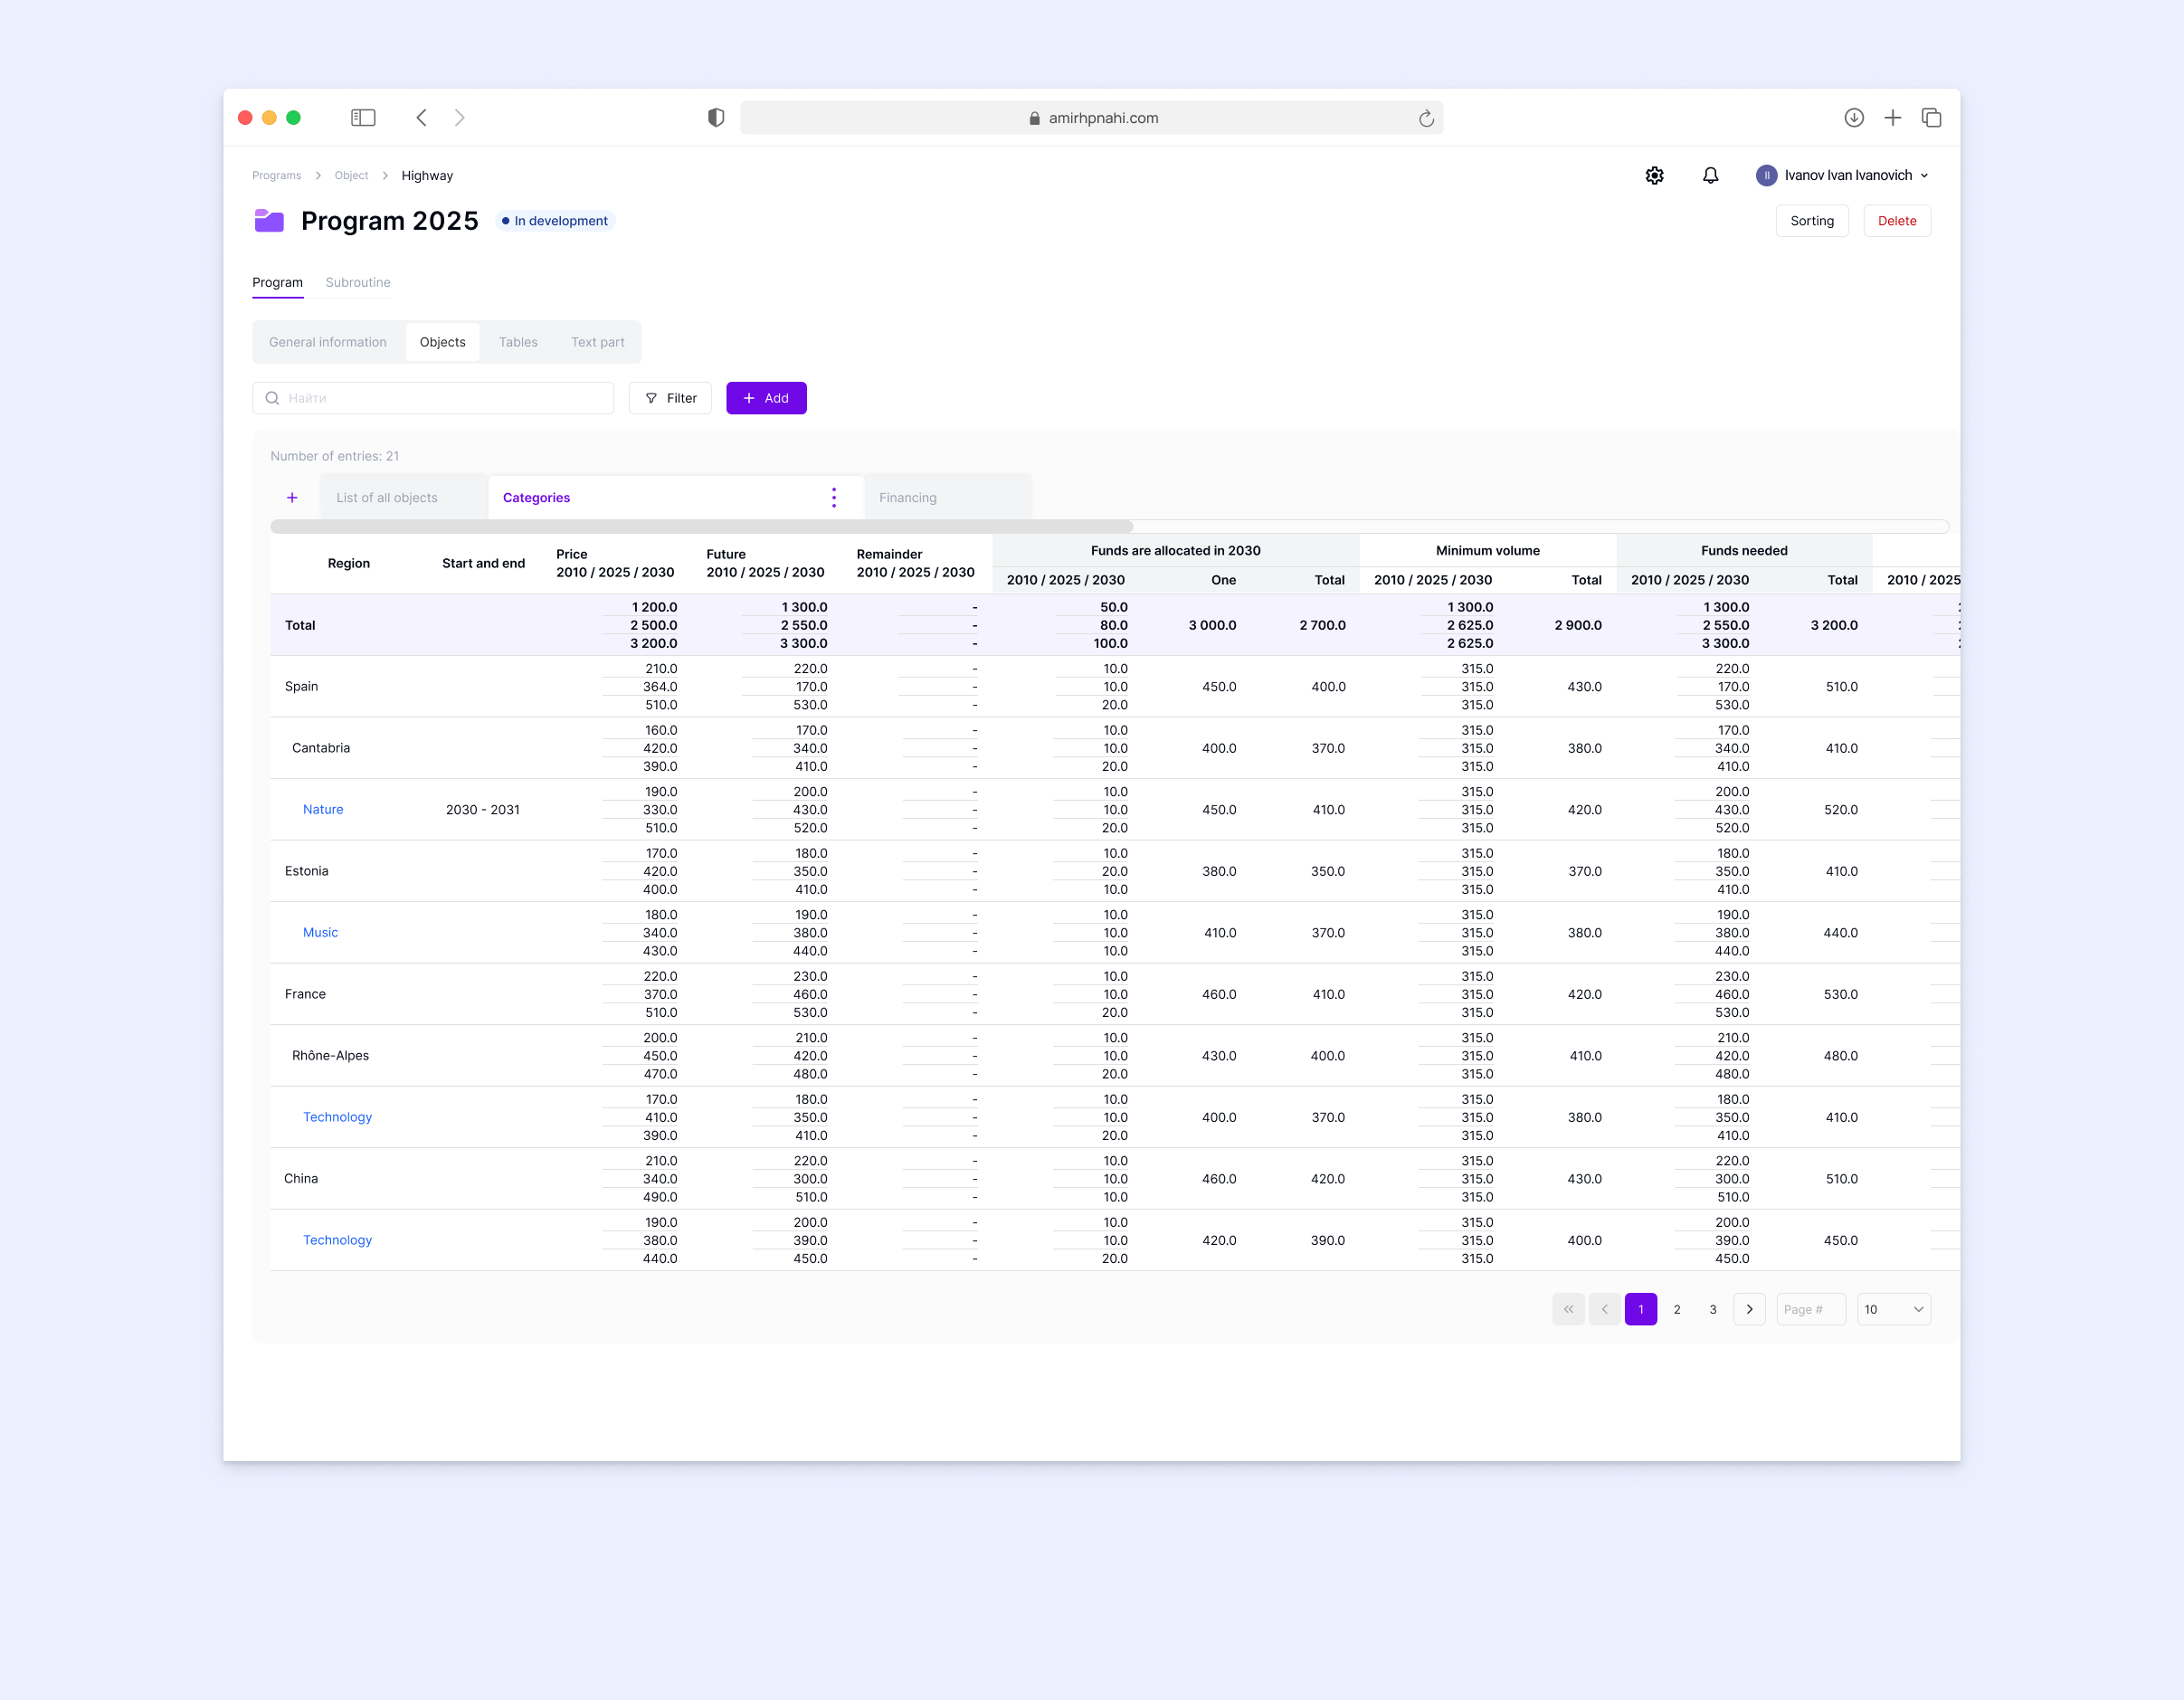Open the Nature category link
Viewport: 2184px width, 1700px height.
322,809
